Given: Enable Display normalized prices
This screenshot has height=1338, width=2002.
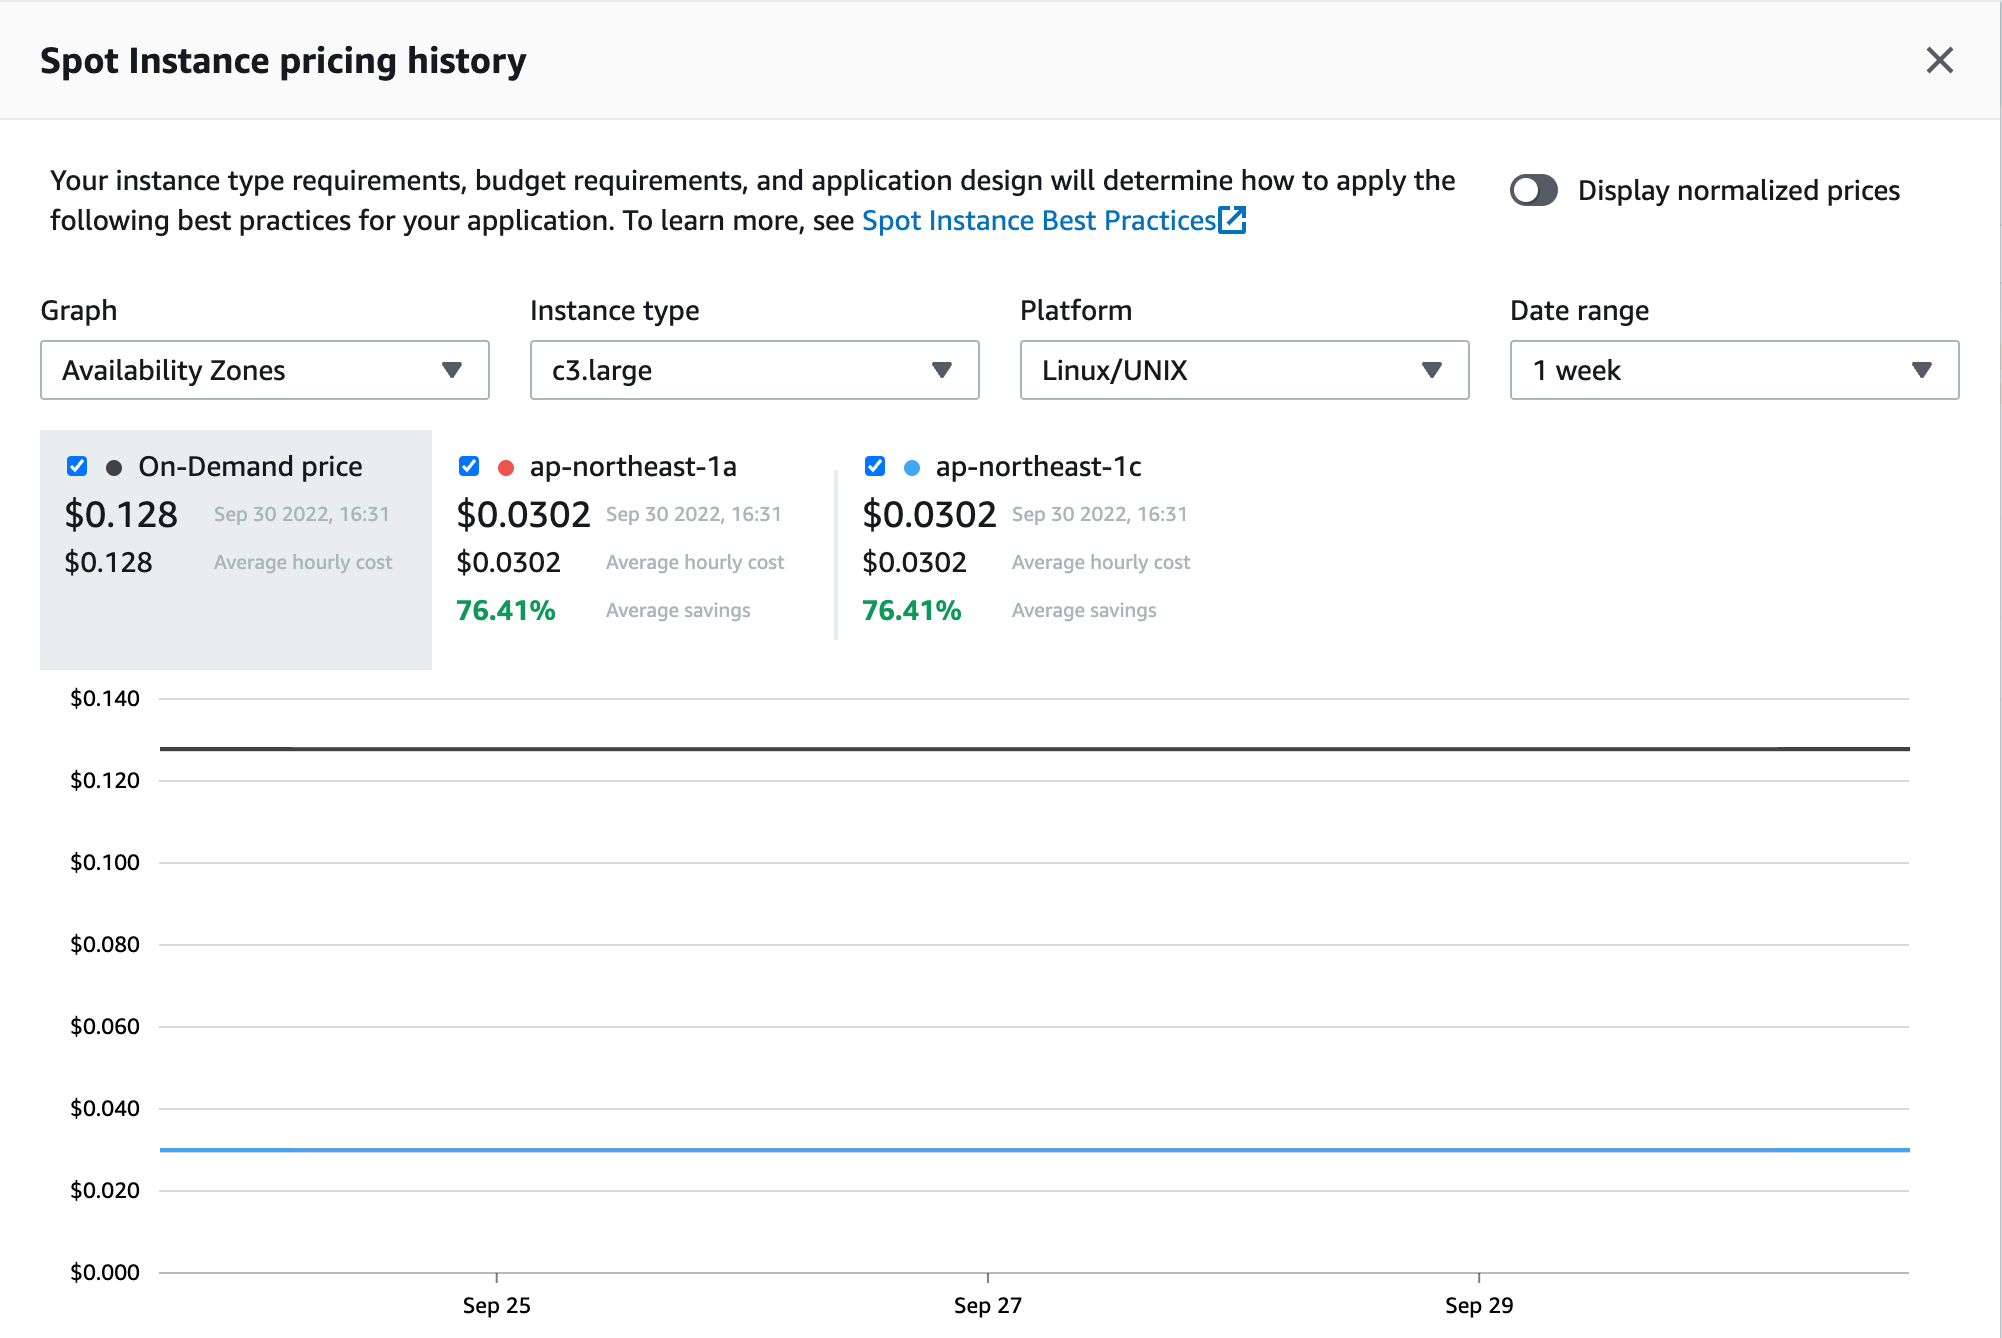Looking at the screenshot, I should (1533, 190).
